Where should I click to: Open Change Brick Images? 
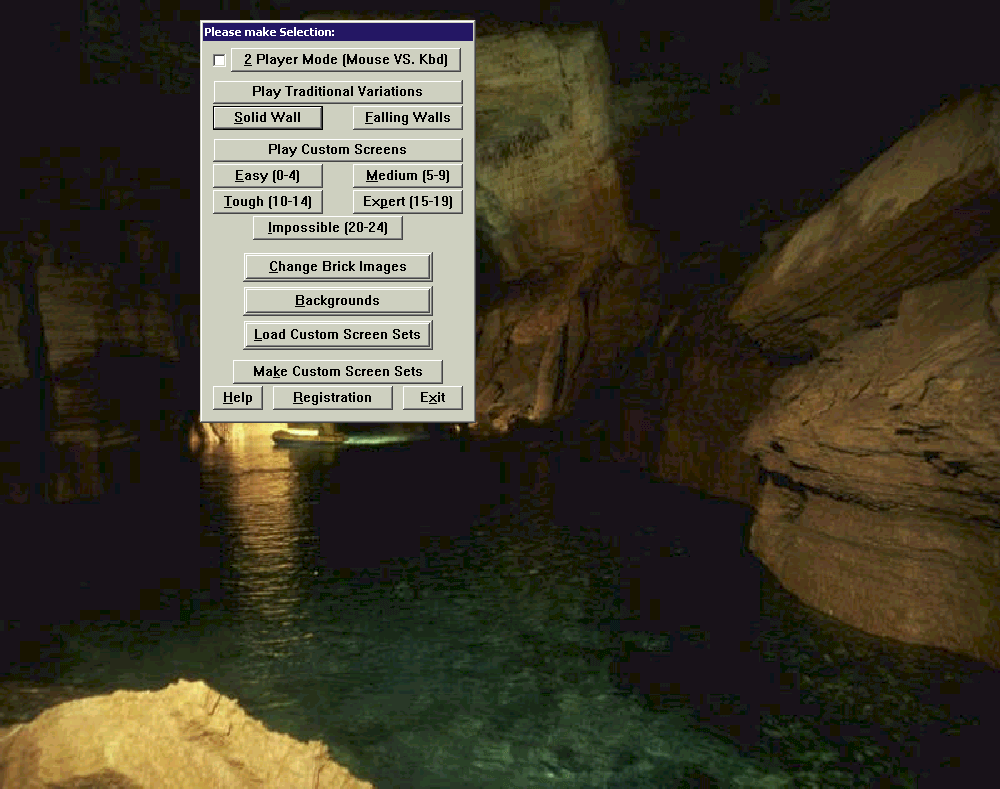[x=337, y=267]
